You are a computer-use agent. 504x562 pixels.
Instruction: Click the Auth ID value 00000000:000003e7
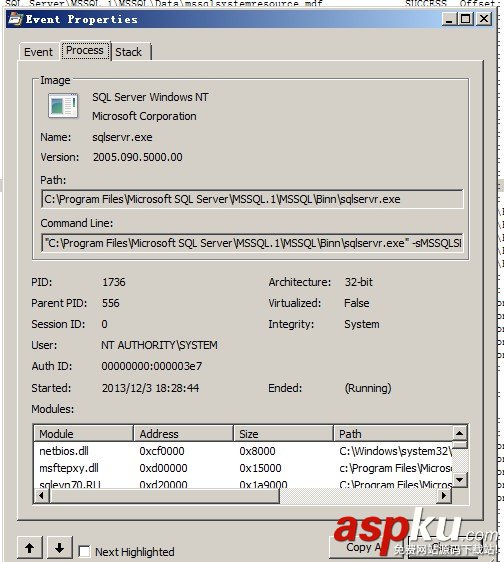[152, 366]
